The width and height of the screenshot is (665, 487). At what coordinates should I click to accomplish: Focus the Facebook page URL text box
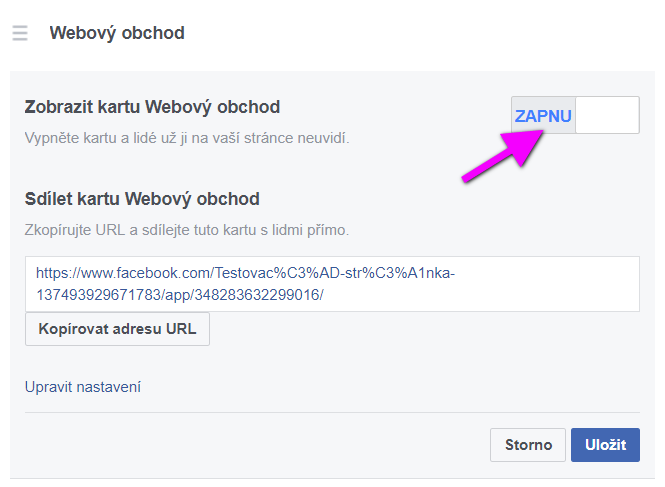[x=332, y=284]
